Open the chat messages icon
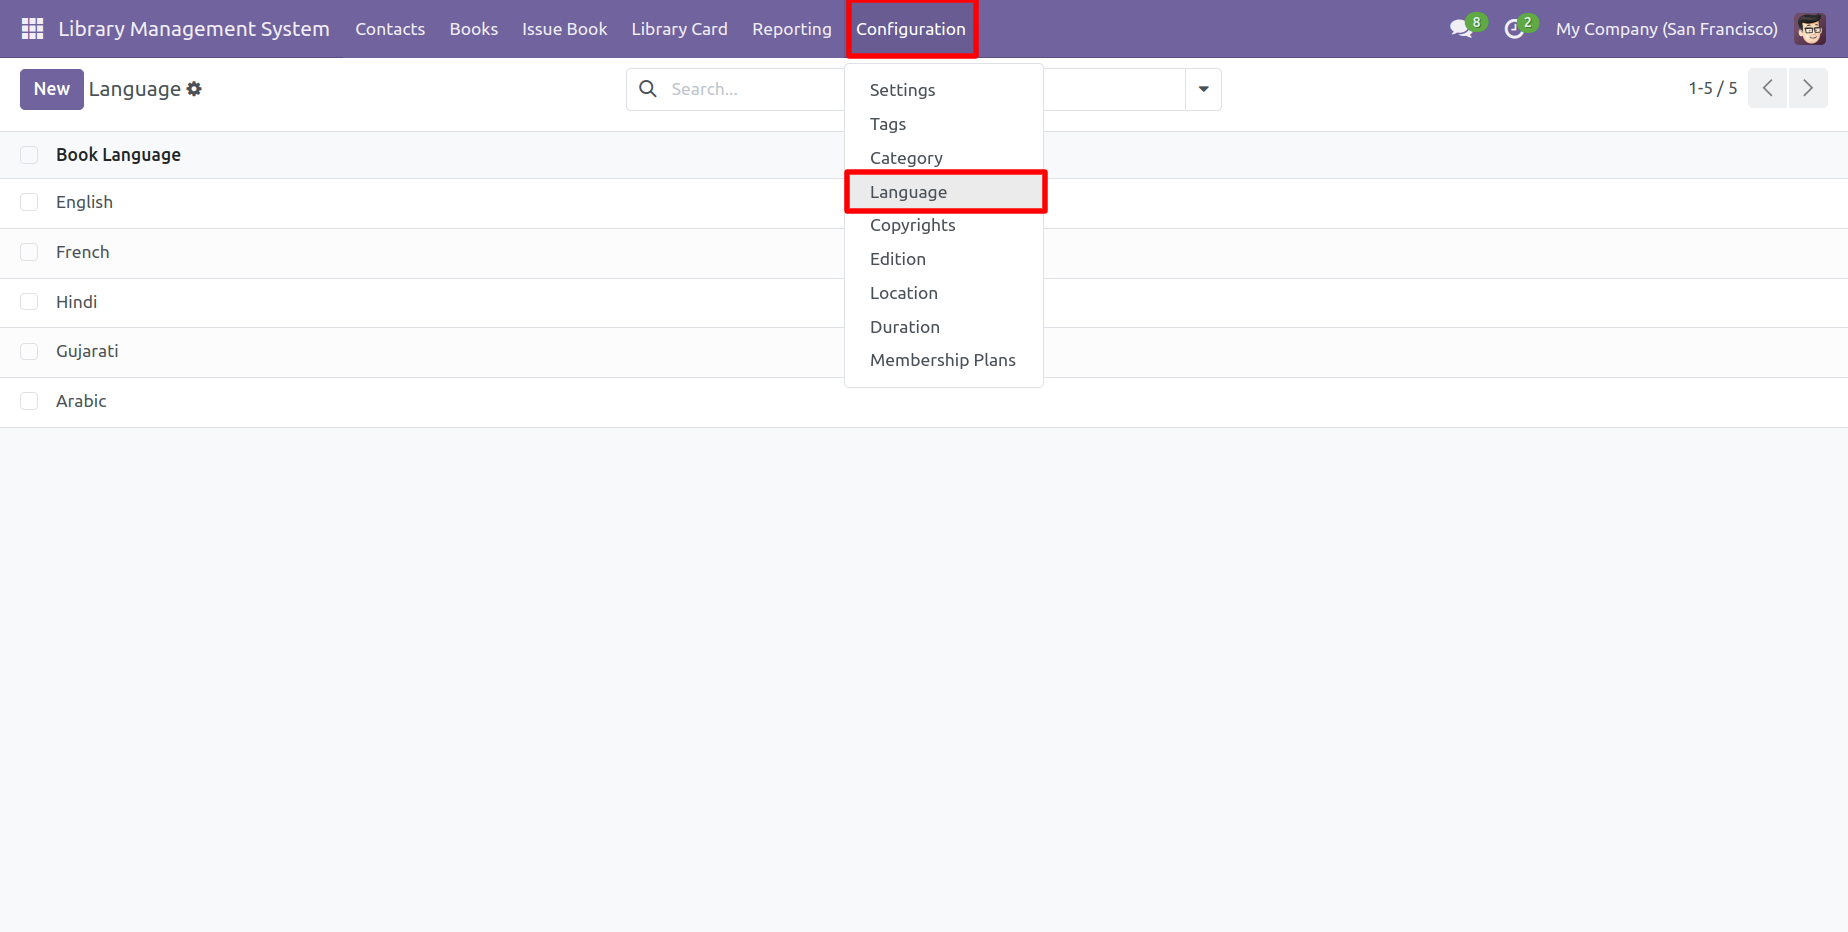 1461,29
